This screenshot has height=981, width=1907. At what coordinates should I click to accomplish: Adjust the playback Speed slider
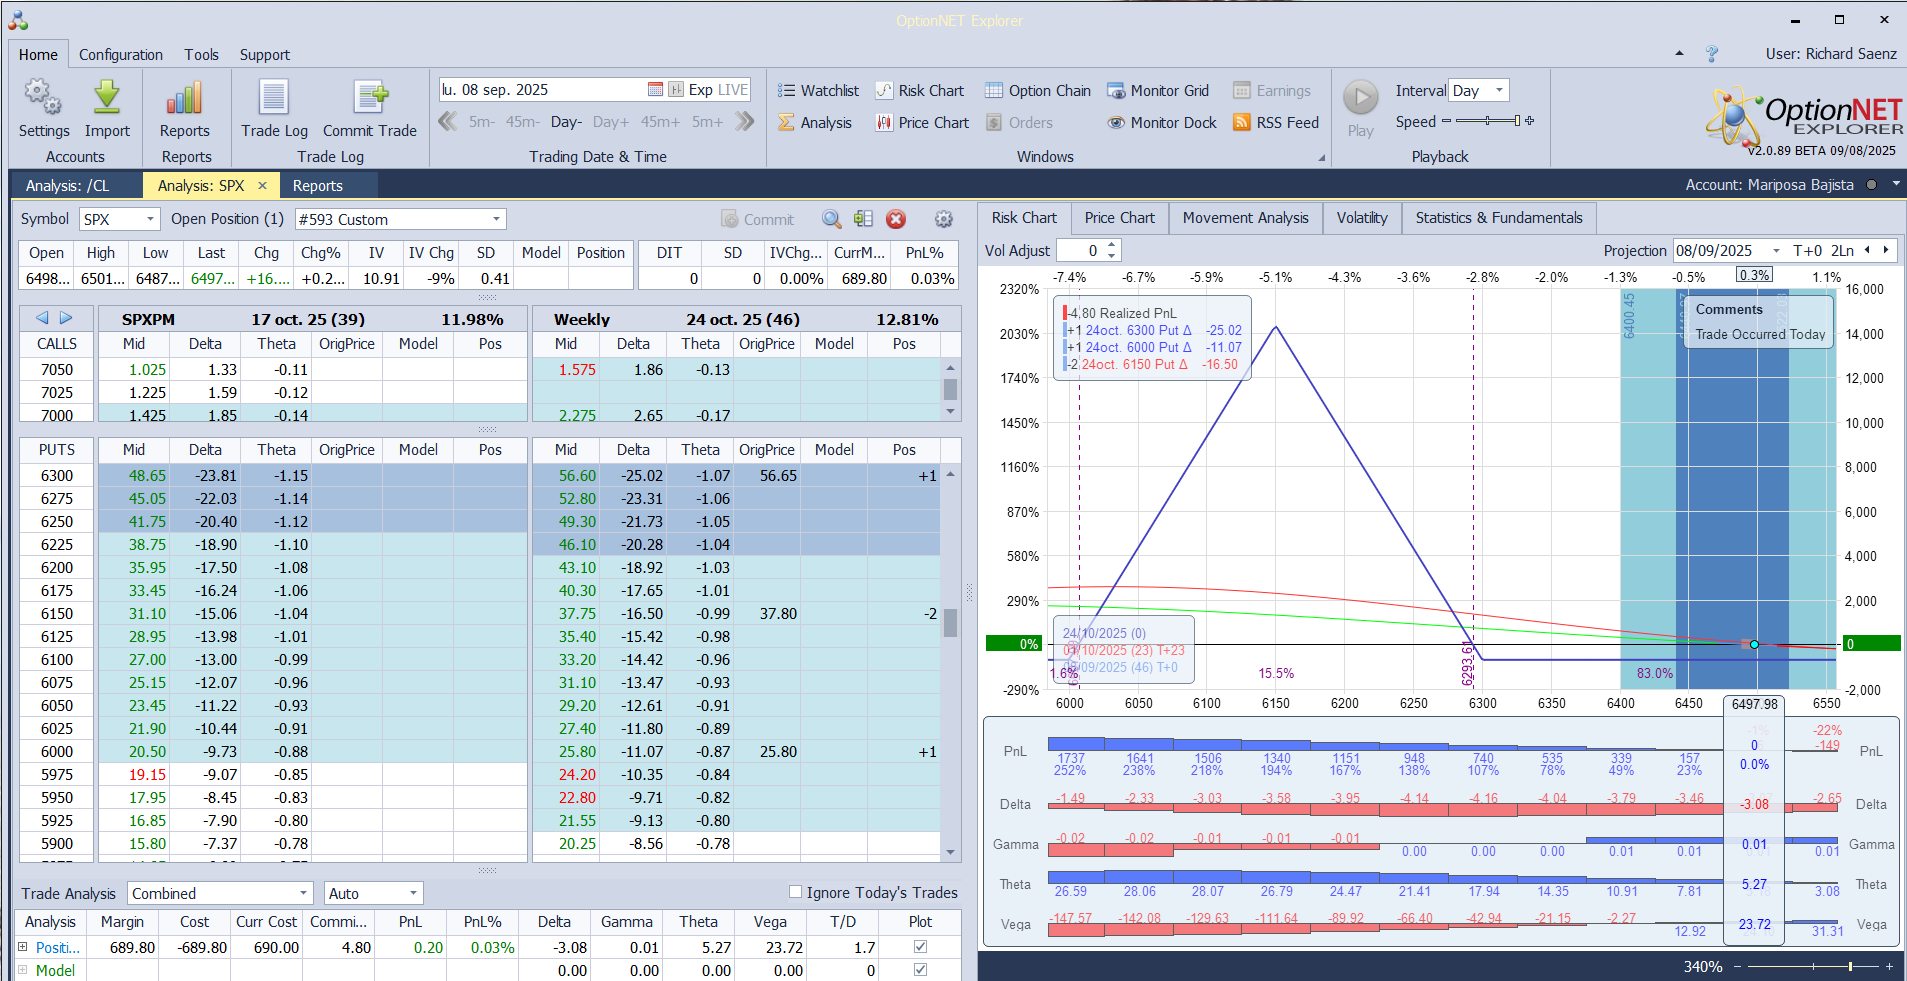coord(1488,121)
